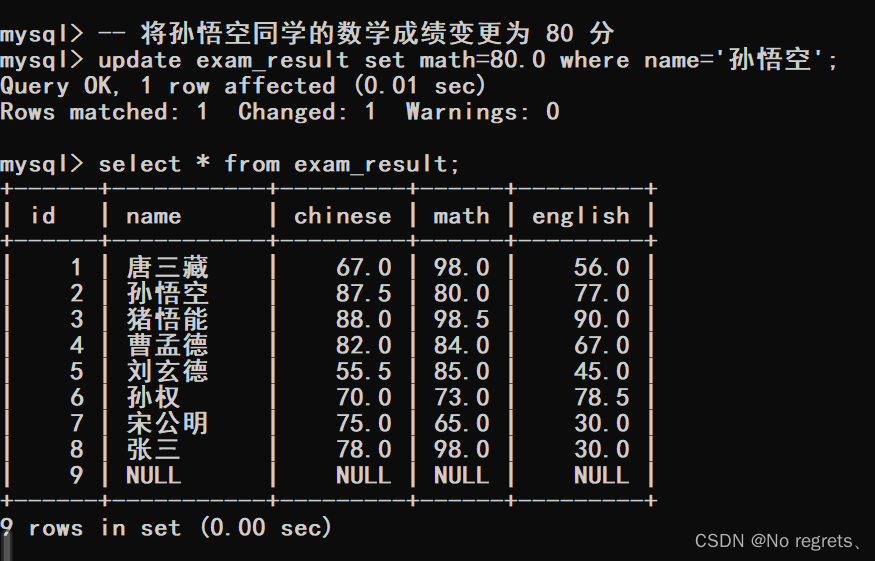Click the name cell 孙权
This screenshot has width=875, height=561.
pyautogui.click(x=153, y=397)
